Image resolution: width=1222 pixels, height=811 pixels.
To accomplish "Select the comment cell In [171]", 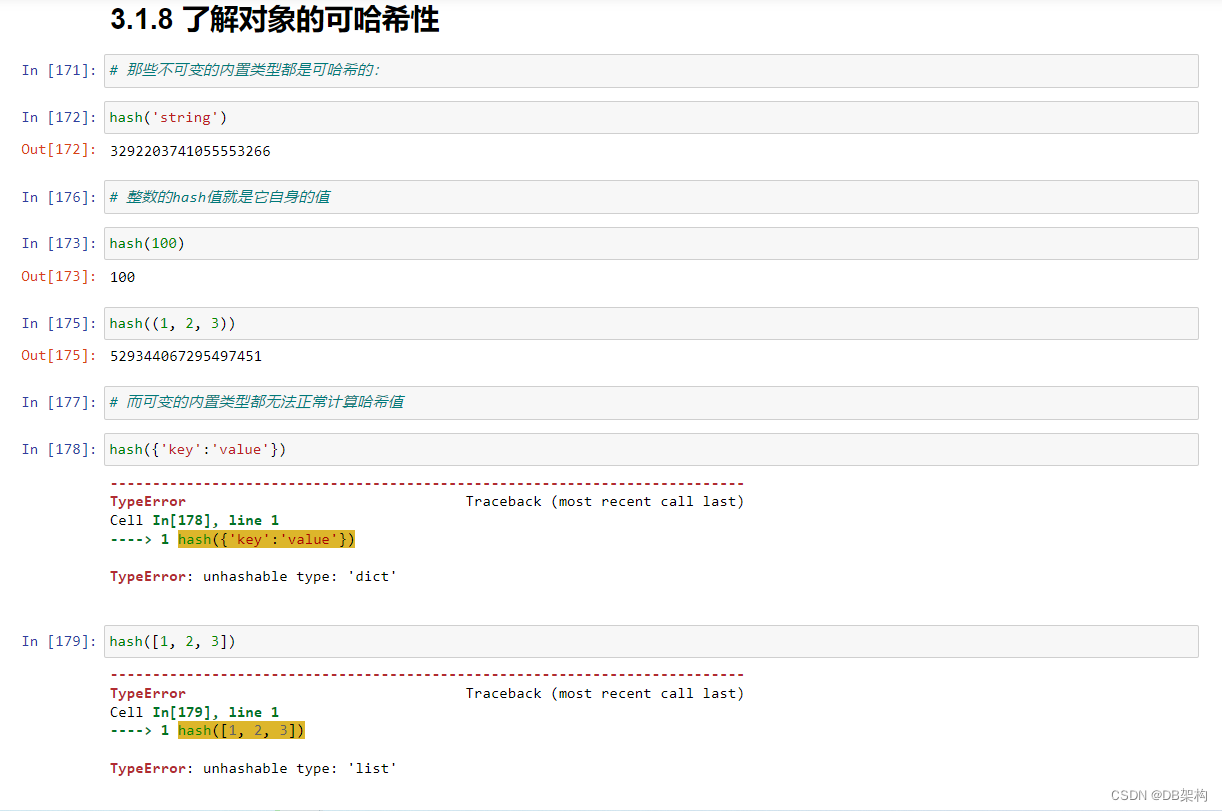I will (651, 71).
